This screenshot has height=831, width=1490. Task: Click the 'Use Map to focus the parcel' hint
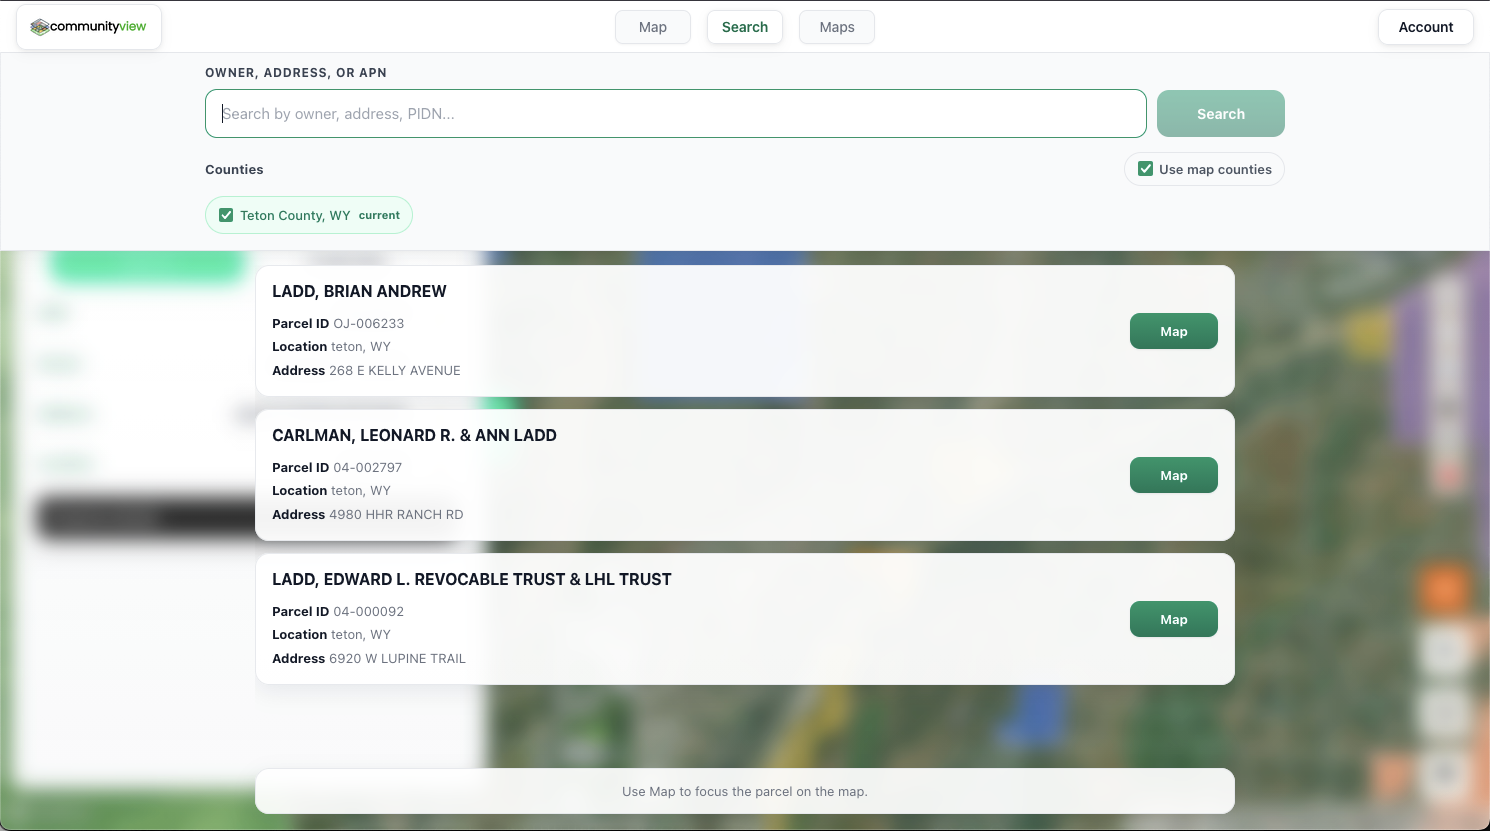coord(745,791)
